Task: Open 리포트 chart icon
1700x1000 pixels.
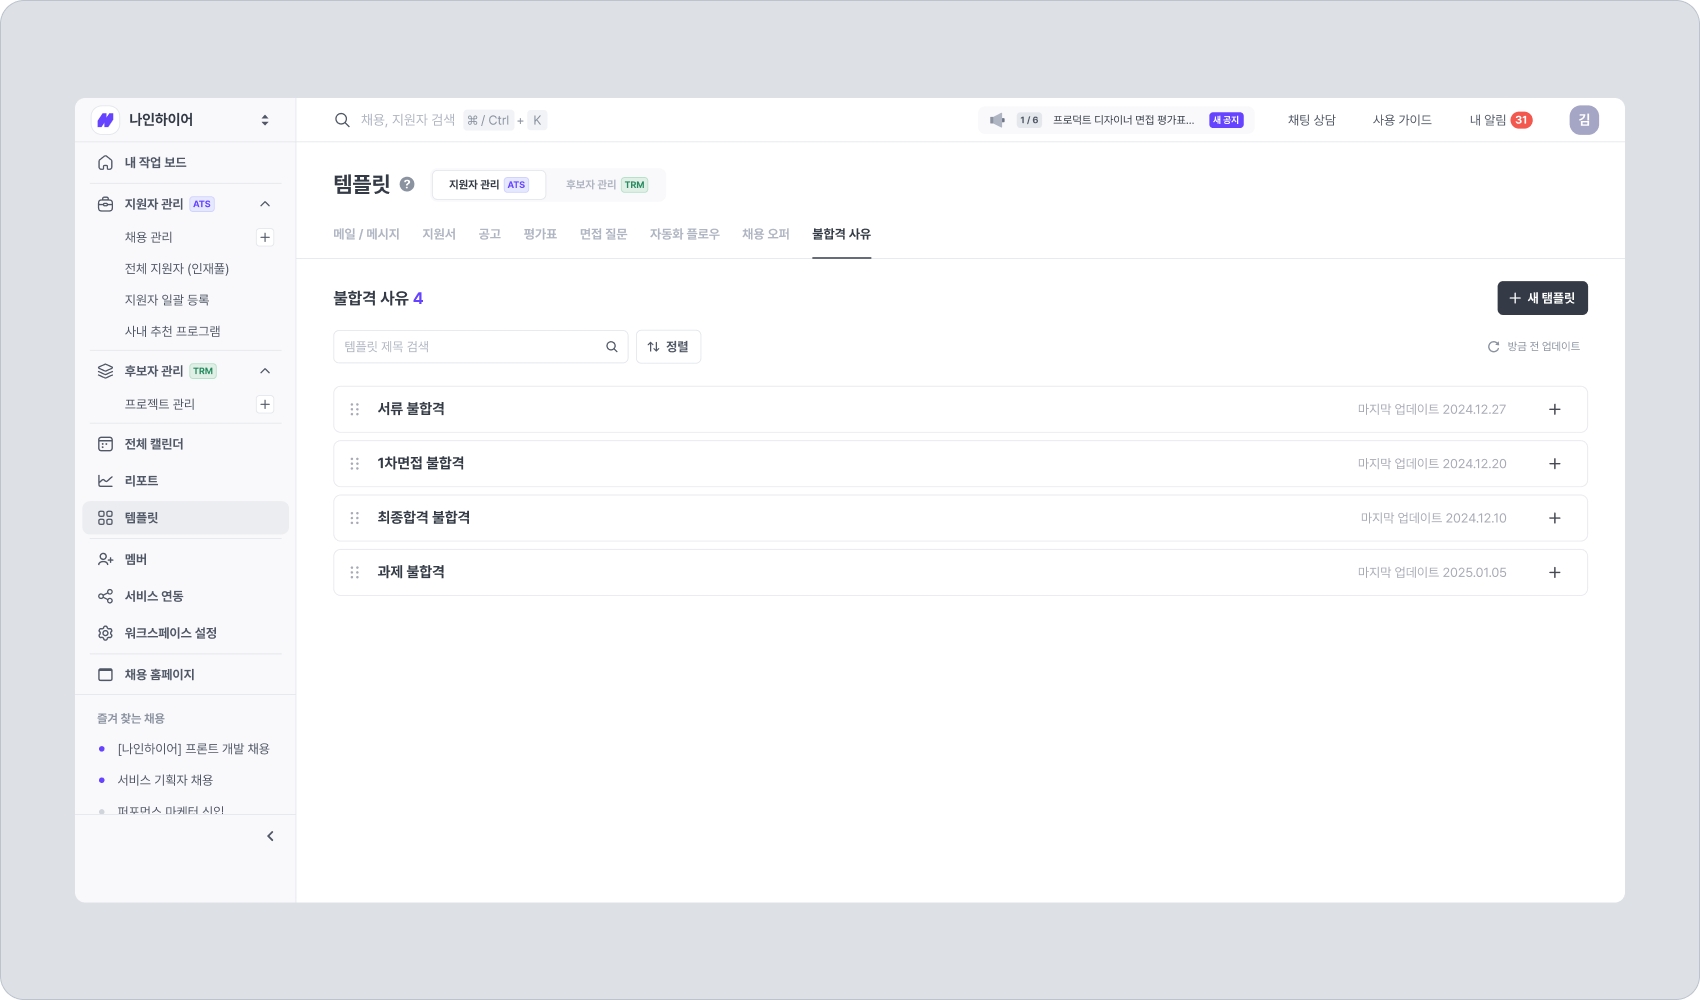Action: tap(105, 481)
